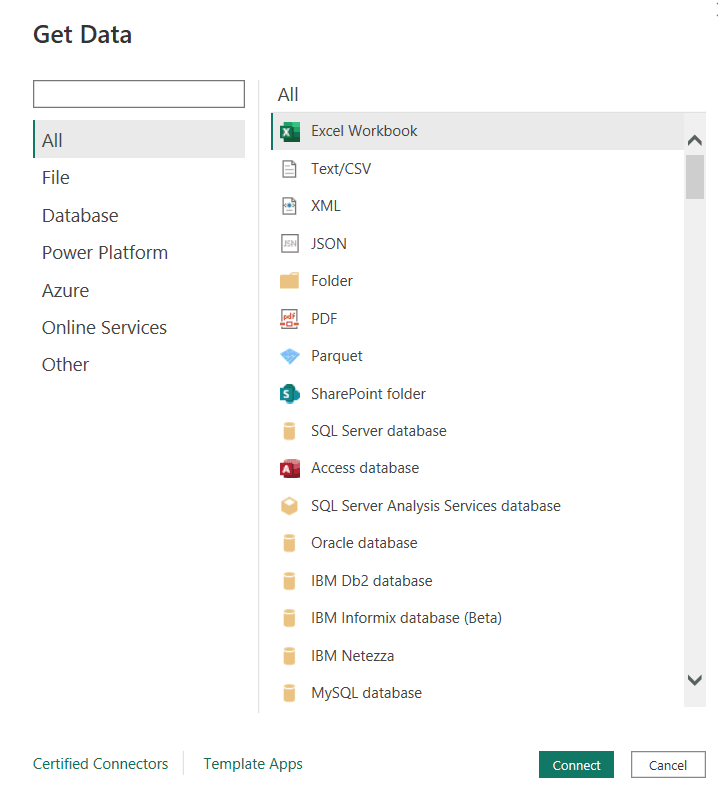Open the Template Apps link
Viewport: 718px width, 798px height.
253,764
